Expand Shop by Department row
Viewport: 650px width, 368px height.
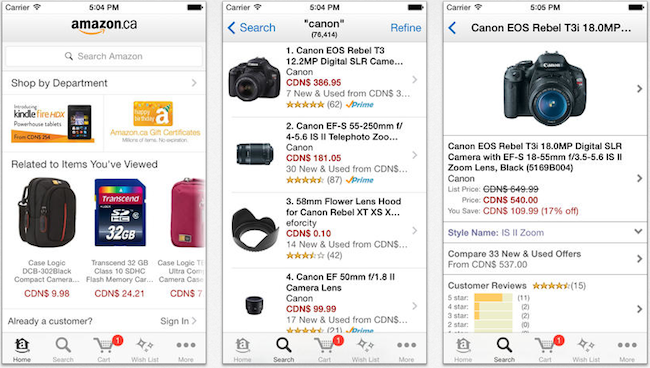(x=104, y=83)
